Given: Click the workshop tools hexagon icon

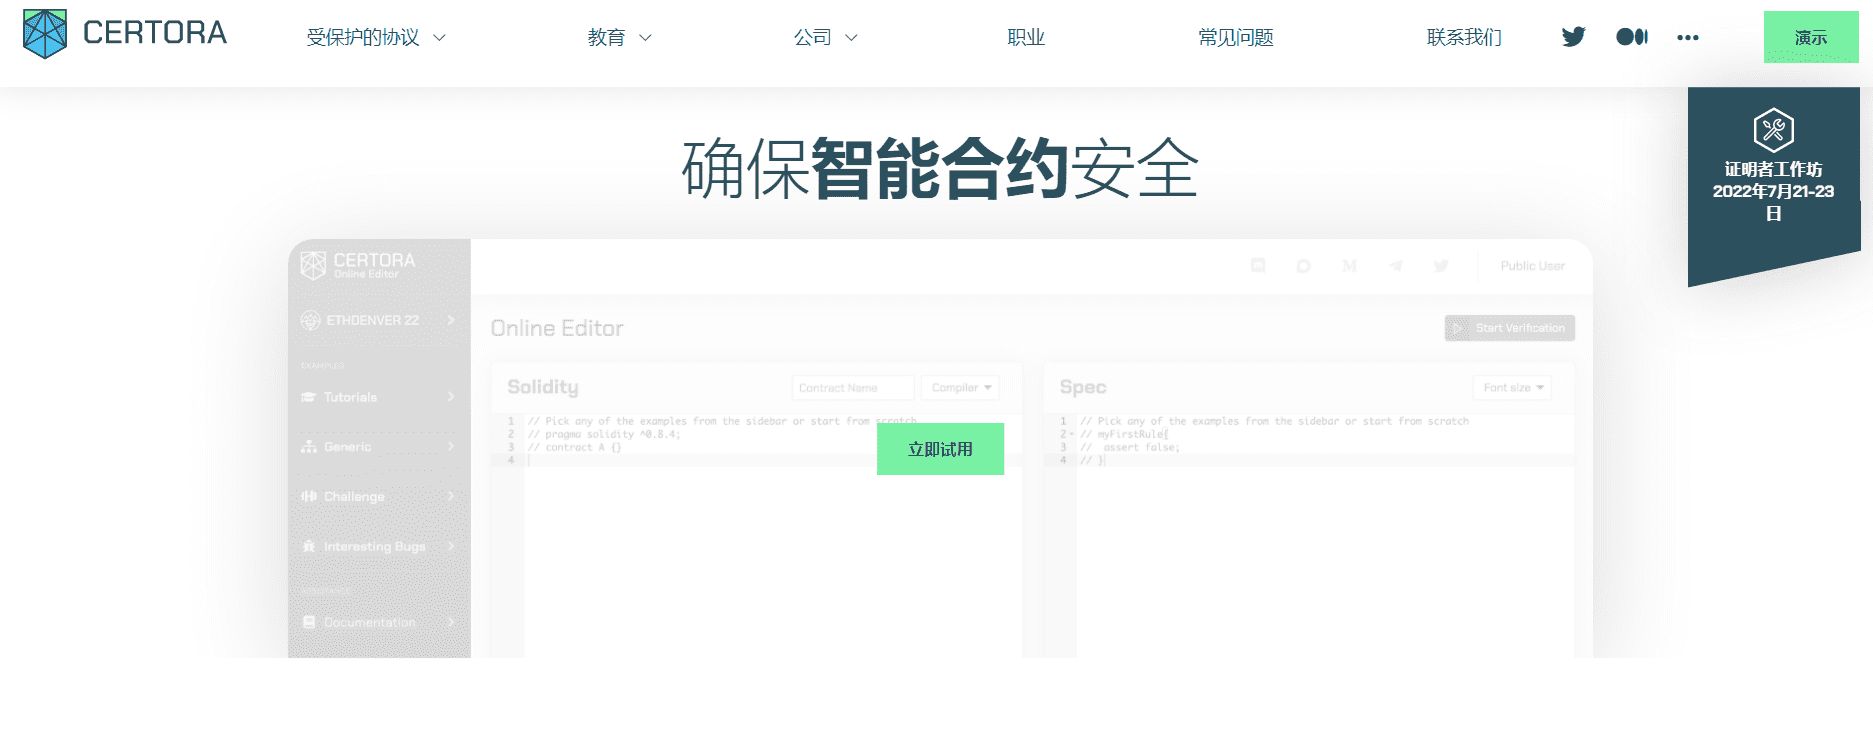Looking at the screenshot, I should (x=1773, y=130).
